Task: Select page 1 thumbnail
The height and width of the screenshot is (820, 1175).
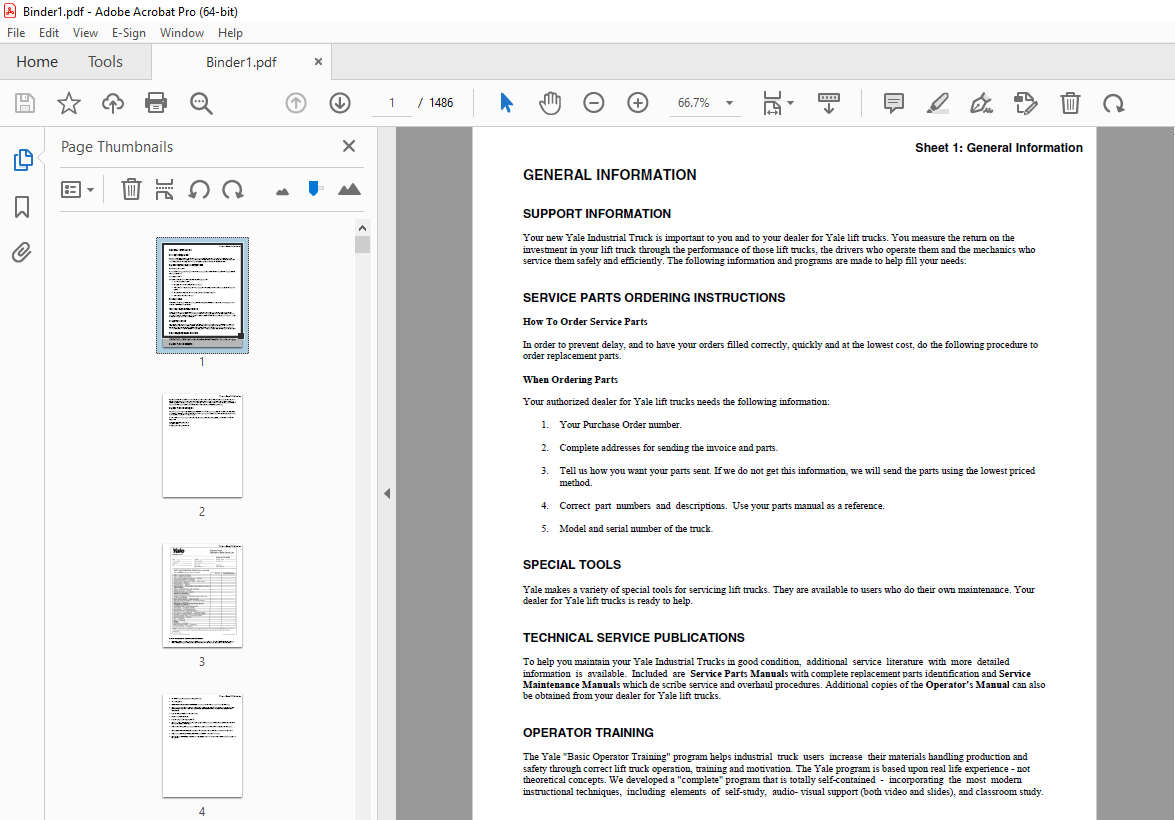Action: pos(202,295)
